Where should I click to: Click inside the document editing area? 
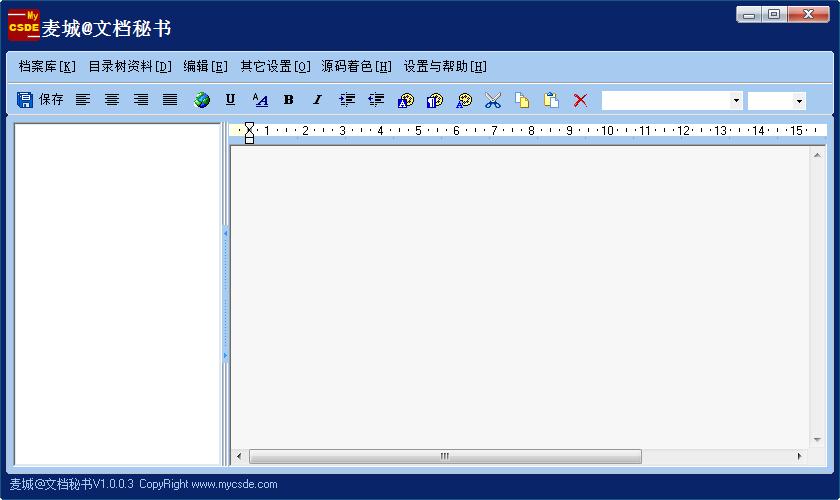(520, 297)
